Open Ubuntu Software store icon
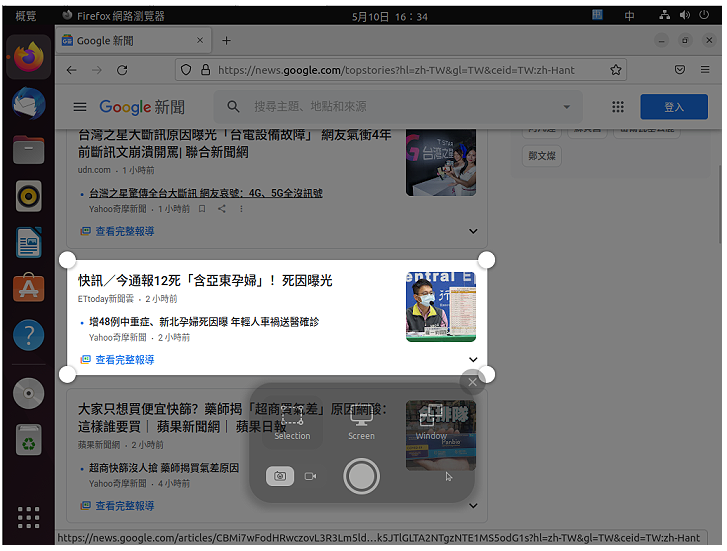The height and width of the screenshot is (551, 727). coord(29,288)
